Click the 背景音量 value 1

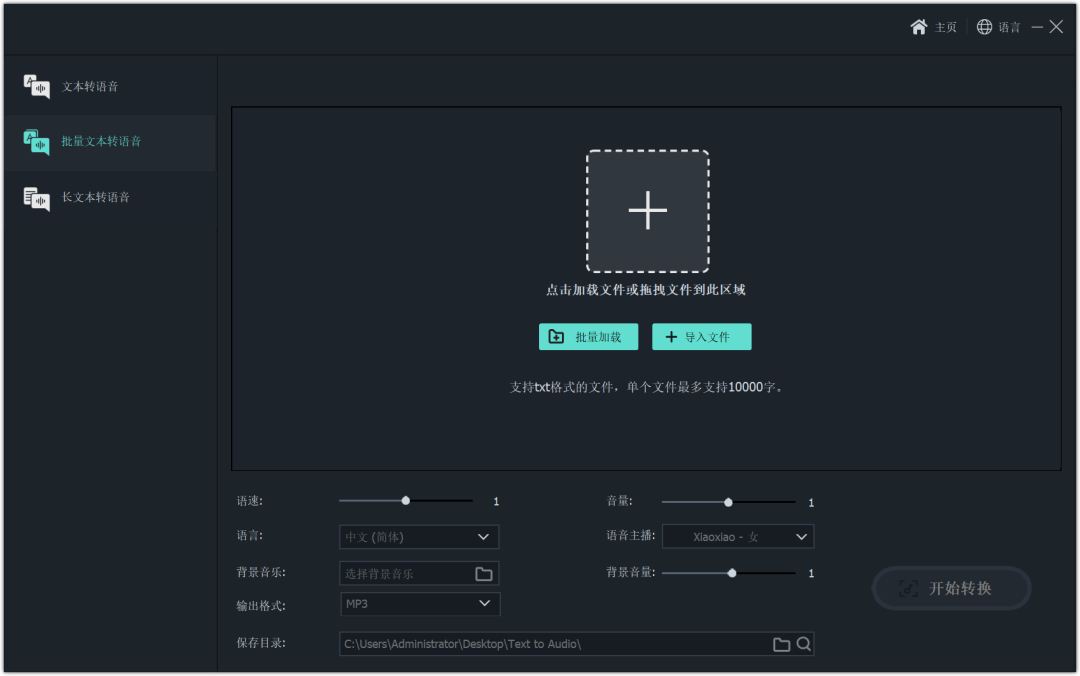811,573
